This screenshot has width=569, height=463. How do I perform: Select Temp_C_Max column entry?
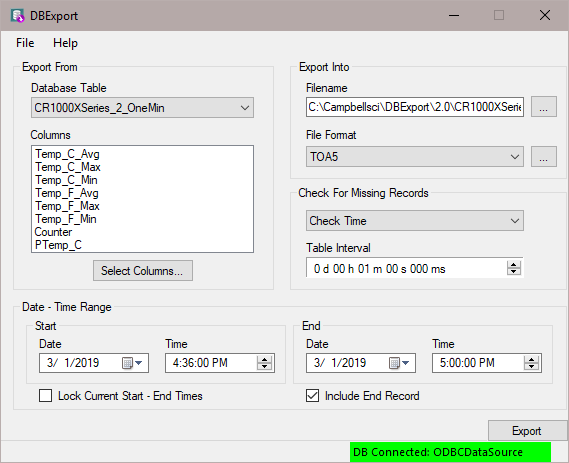(68, 167)
